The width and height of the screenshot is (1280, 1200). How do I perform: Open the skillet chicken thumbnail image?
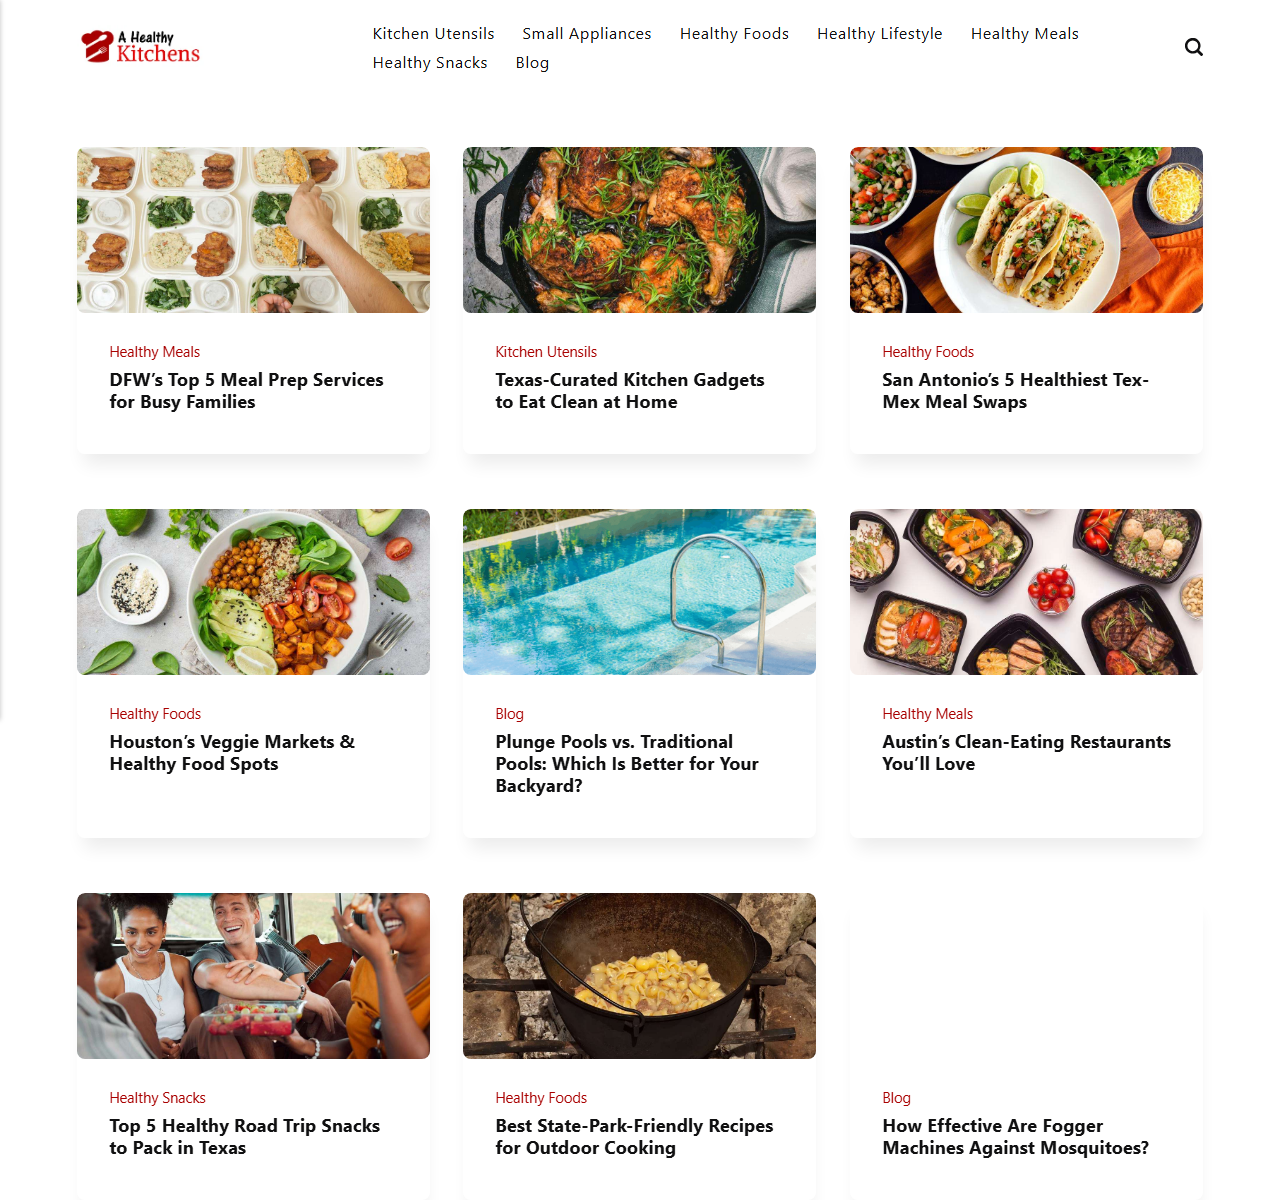(x=639, y=230)
